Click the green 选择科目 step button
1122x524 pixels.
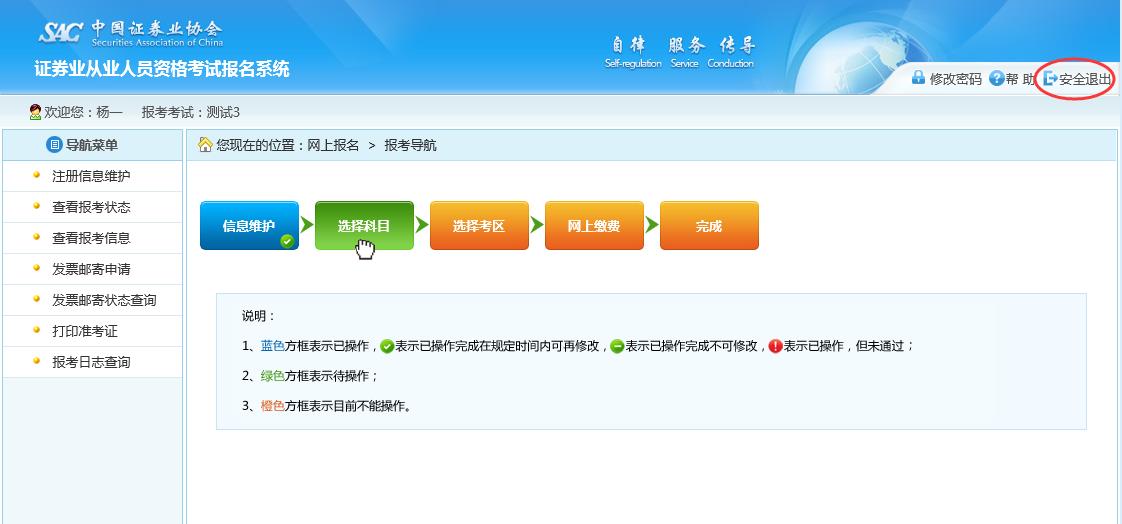364,226
